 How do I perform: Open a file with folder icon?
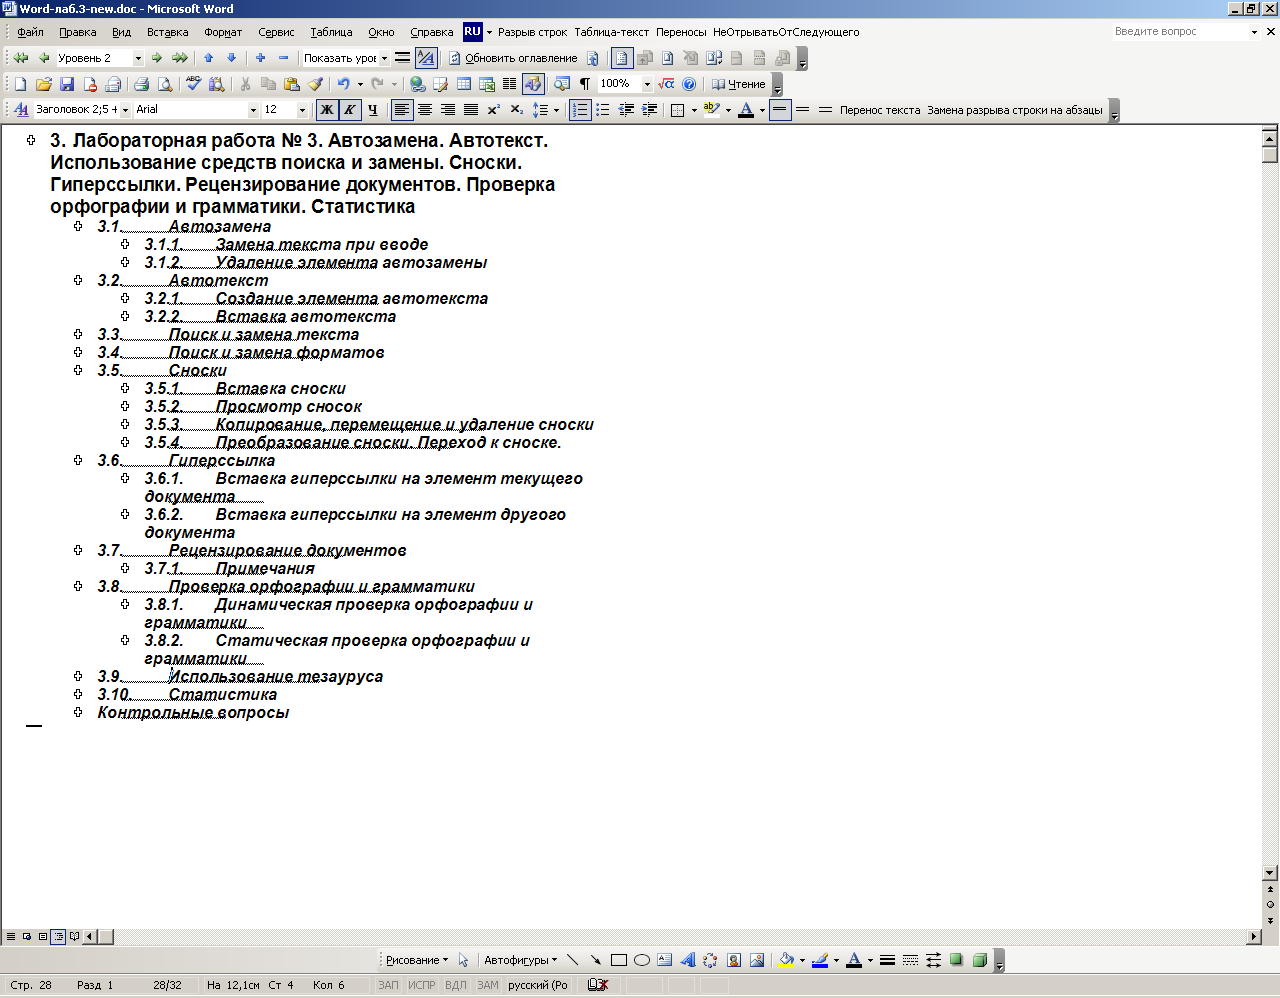point(43,84)
